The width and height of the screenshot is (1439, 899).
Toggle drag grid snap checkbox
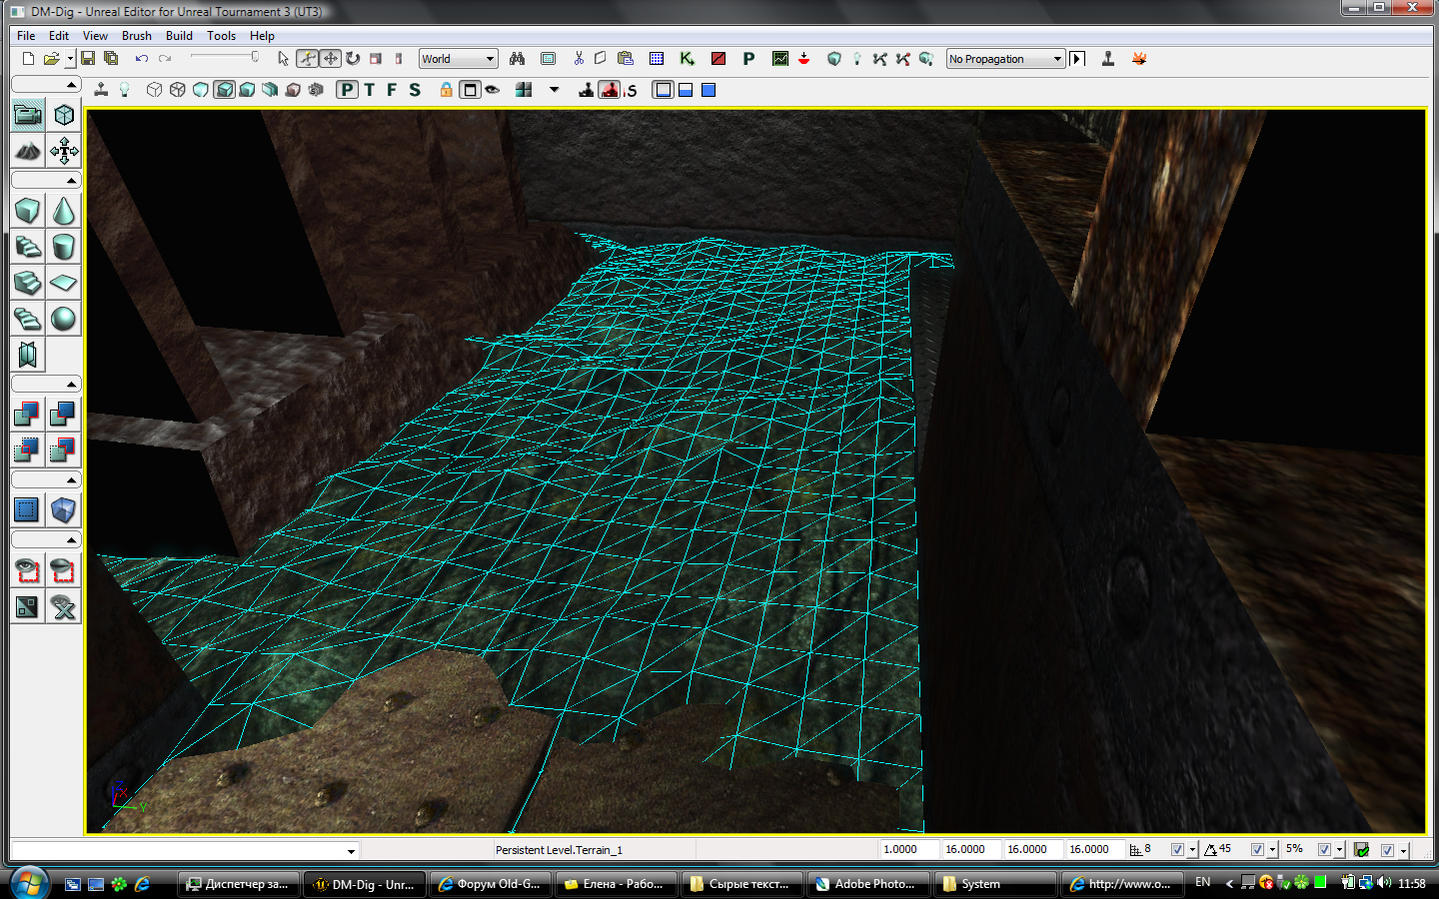click(x=1177, y=850)
